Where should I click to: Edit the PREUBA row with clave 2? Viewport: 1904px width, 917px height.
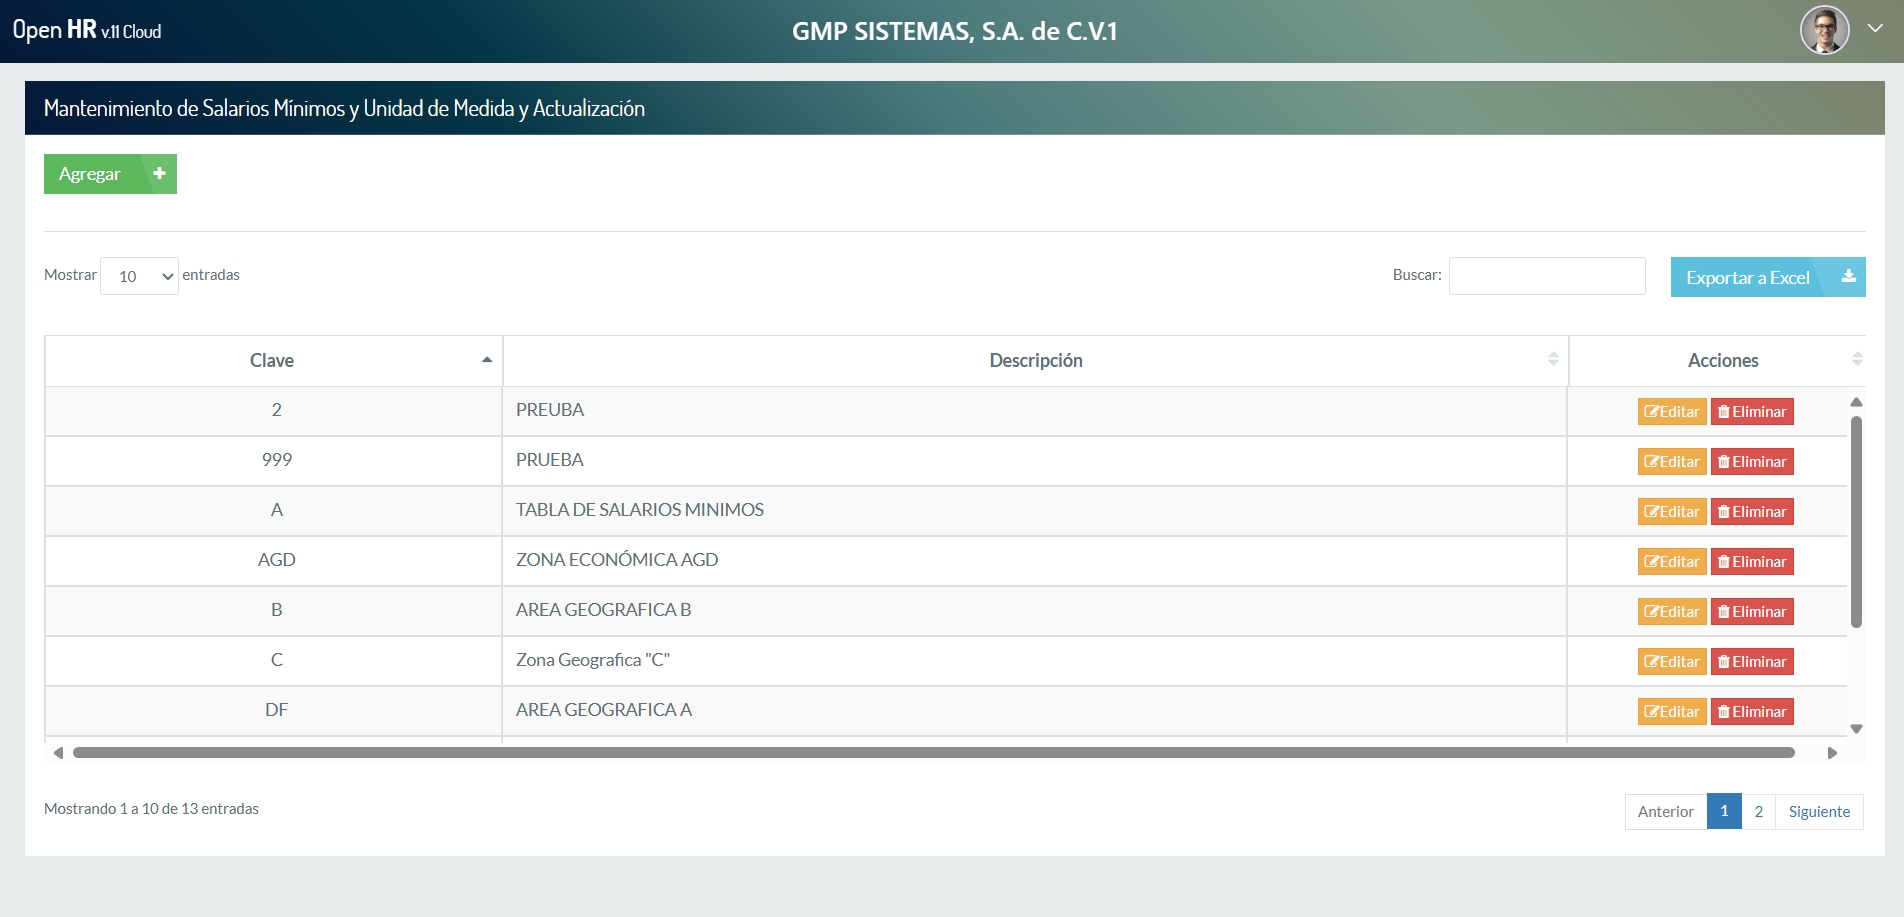(x=1672, y=412)
